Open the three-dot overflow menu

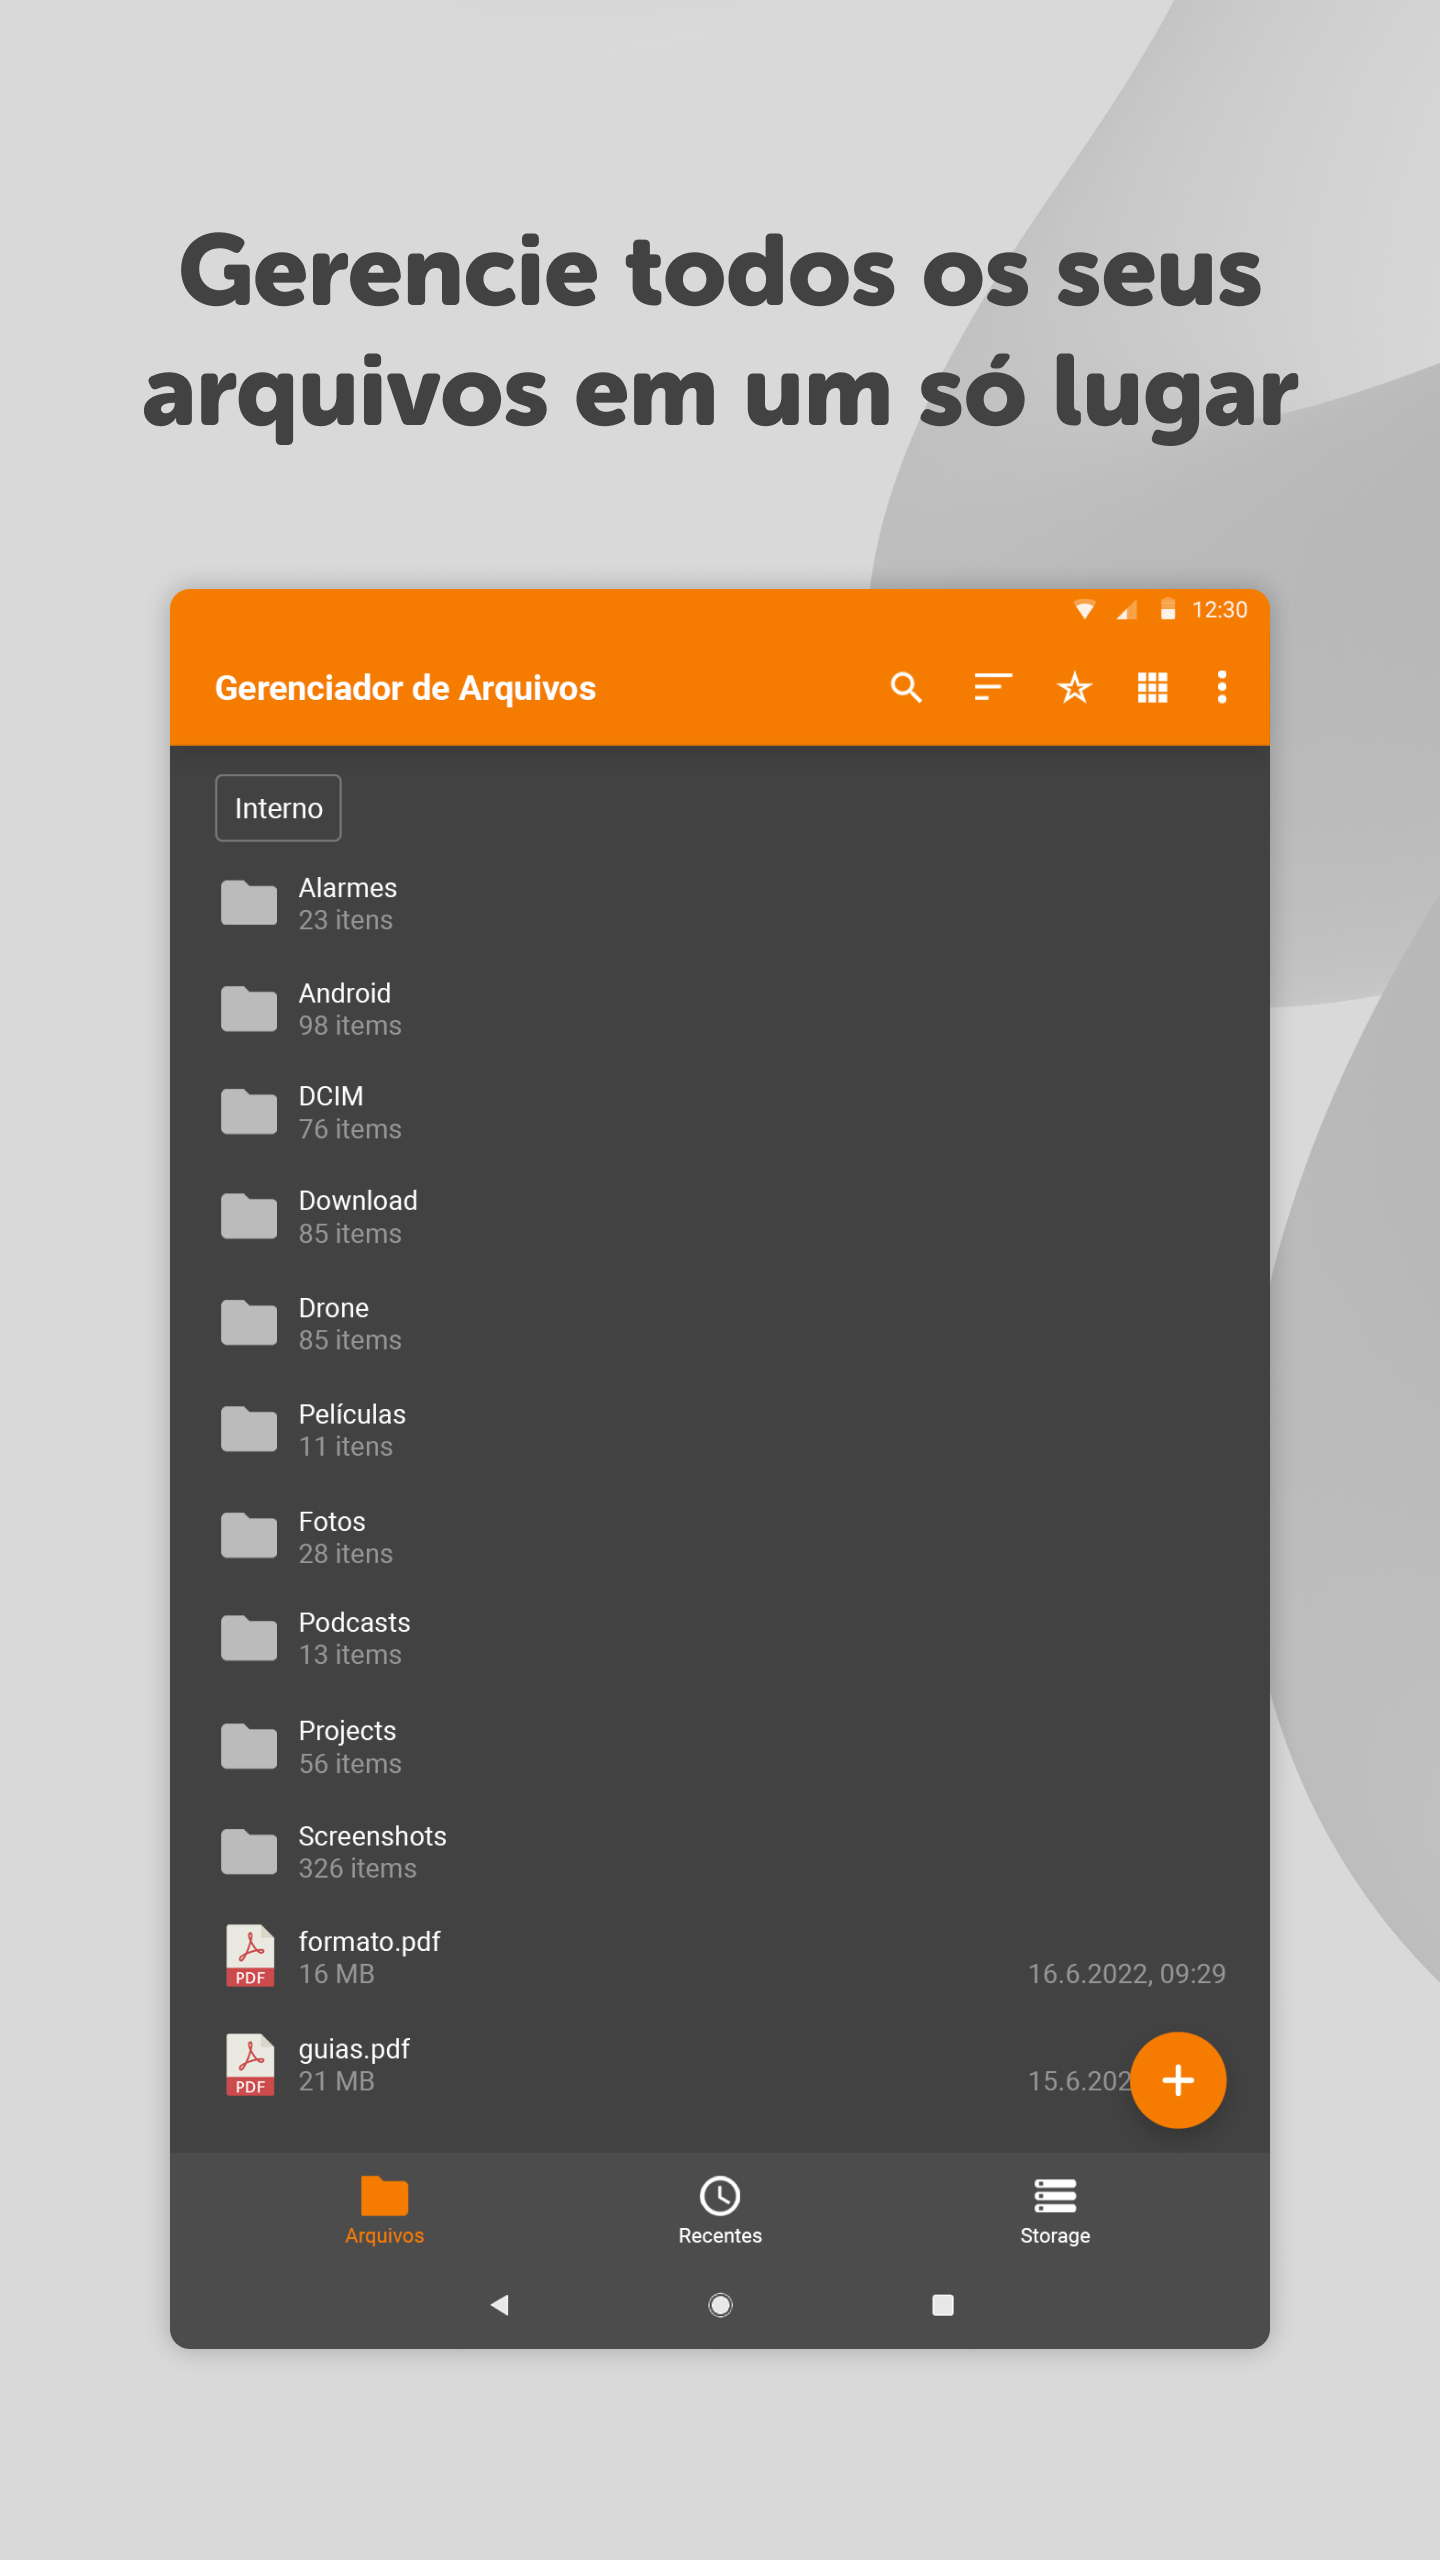1222,688
